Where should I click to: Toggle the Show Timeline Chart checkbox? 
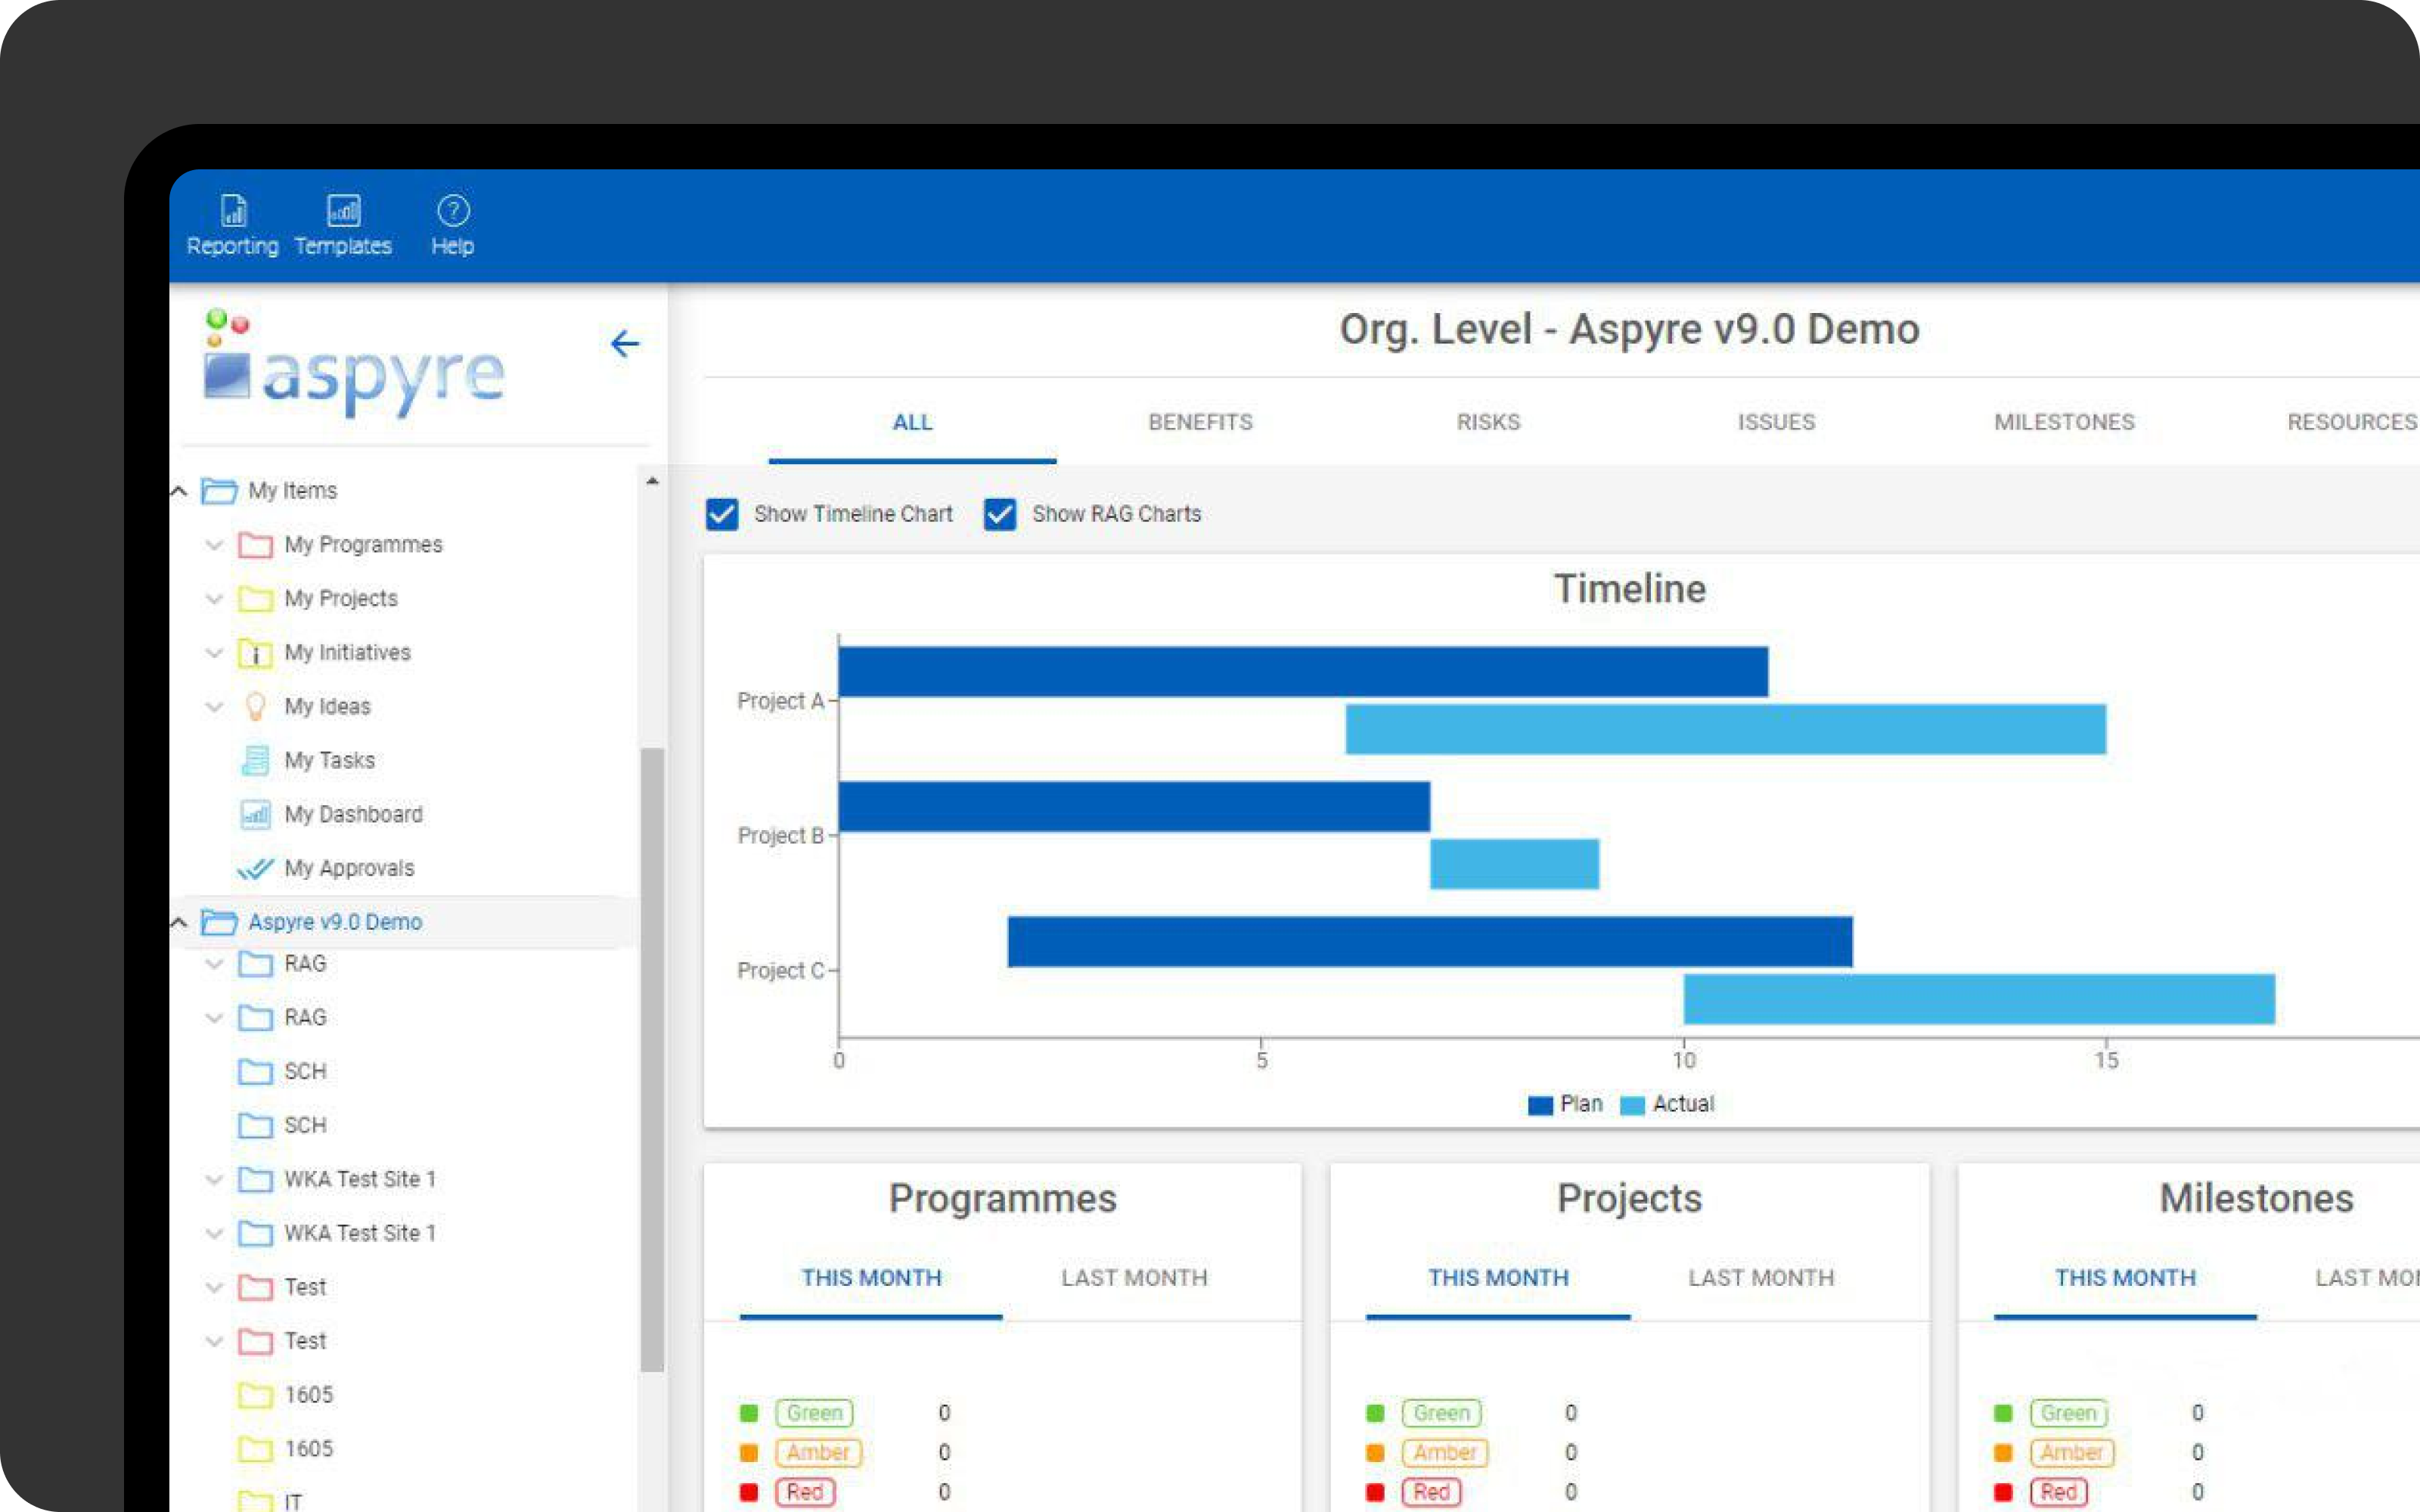coord(722,514)
